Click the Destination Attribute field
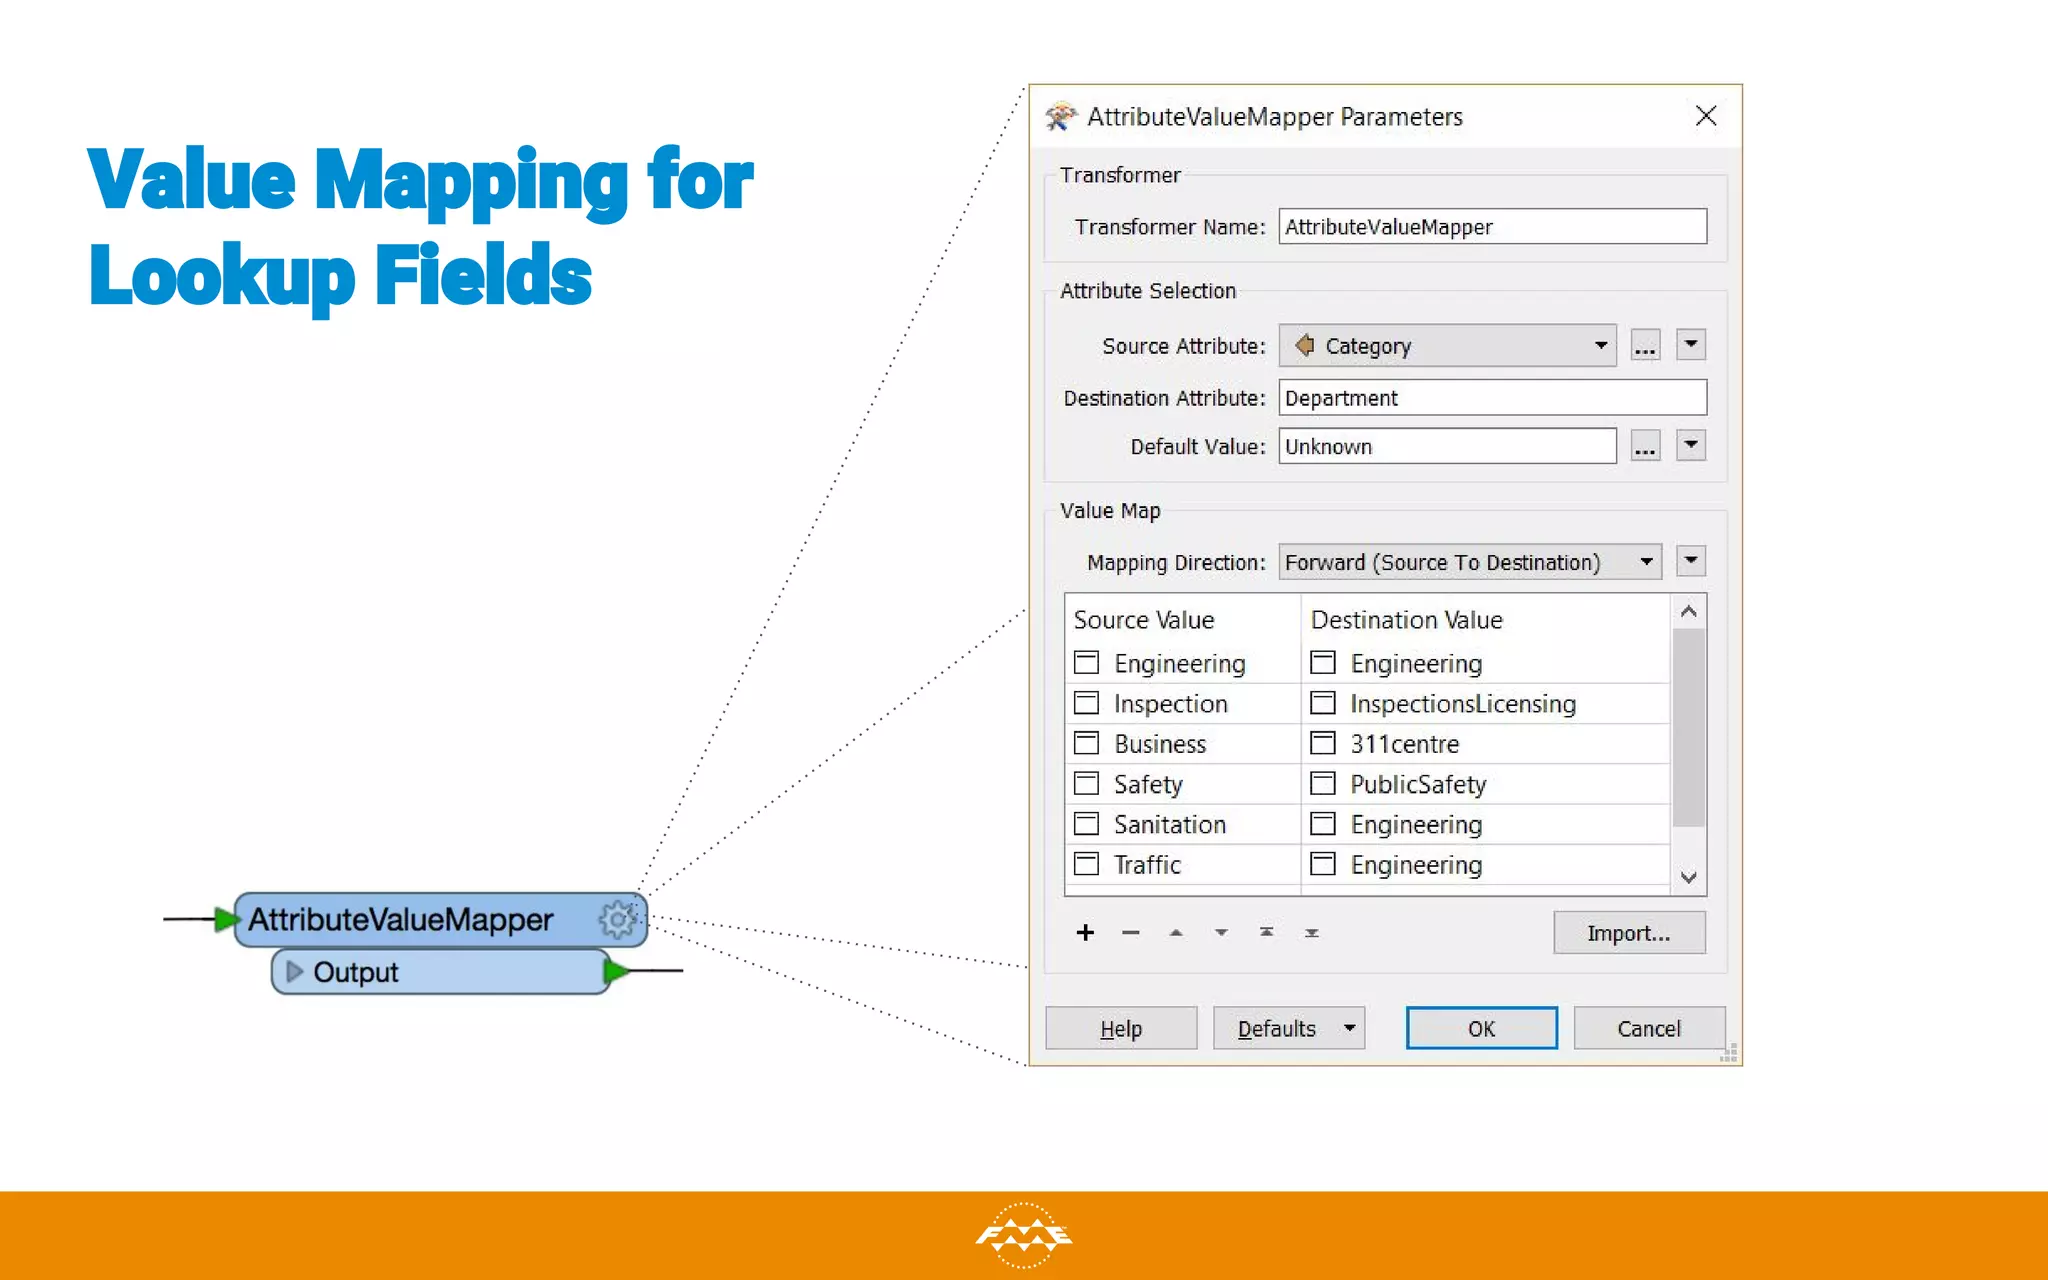This screenshot has width=2048, height=1280. pos(1492,398)
